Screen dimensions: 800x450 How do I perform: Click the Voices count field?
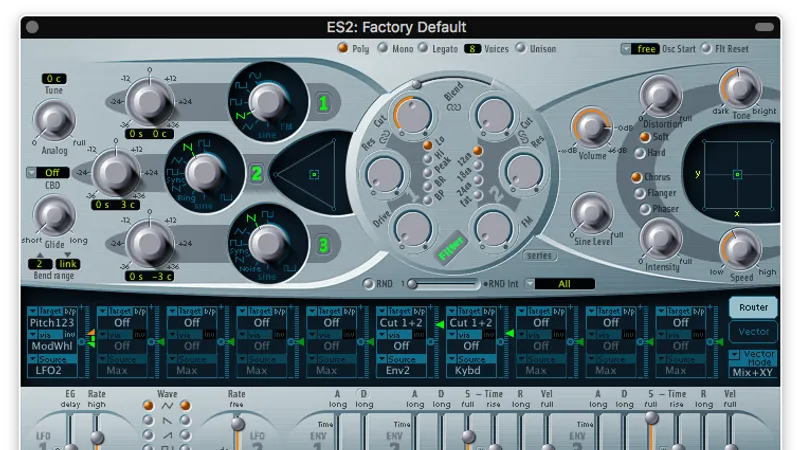(472, 48)
